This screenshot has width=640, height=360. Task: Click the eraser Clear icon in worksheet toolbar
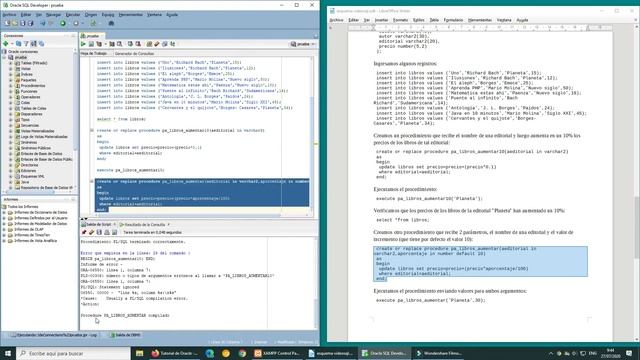tap(157, 44)
